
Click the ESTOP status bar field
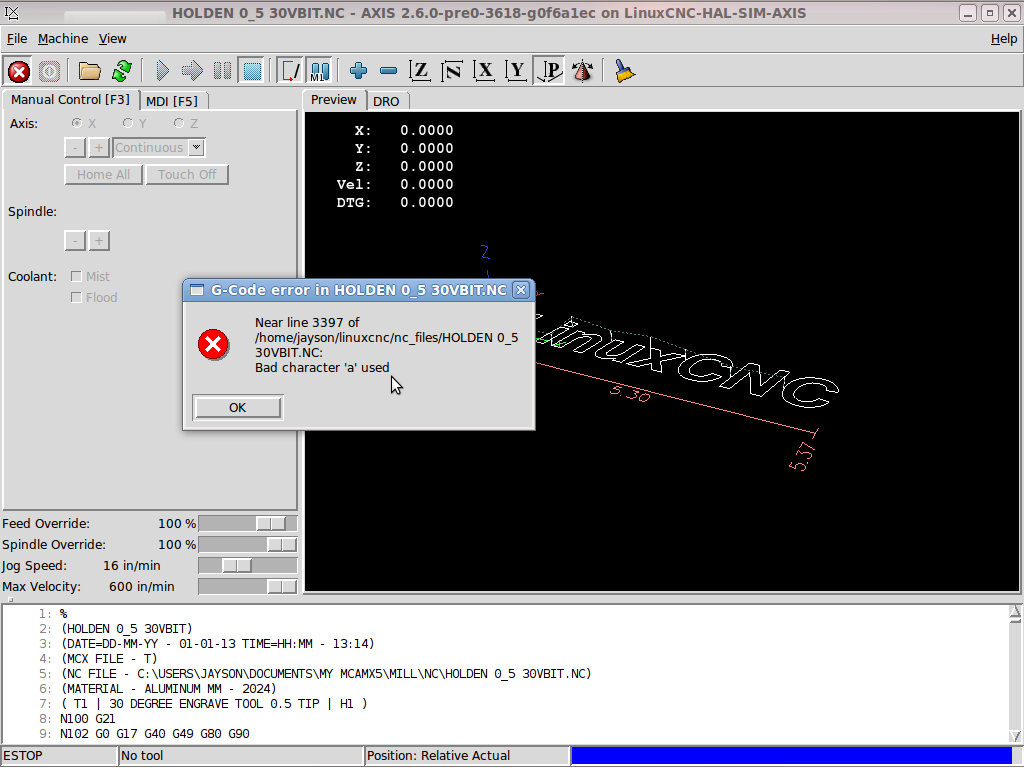click(x=59, y=756)
